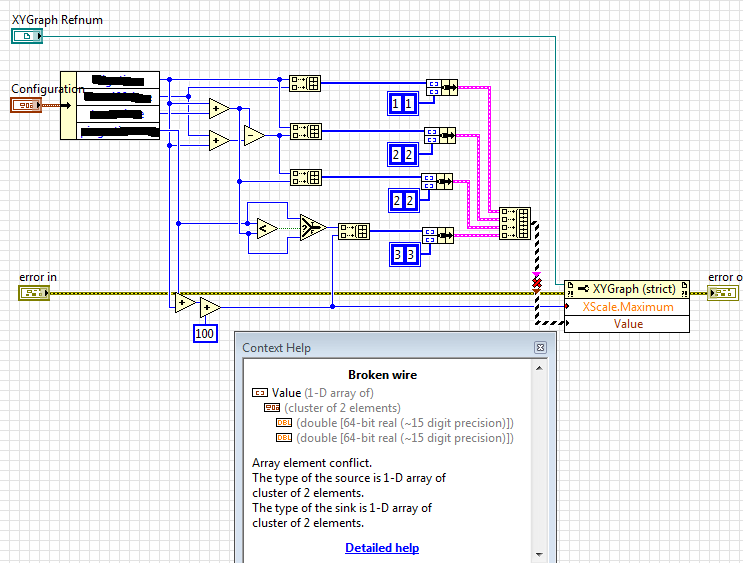The width and height of the screenshot is (743, 563).
Task: Click the Value property row
Action: (x=627, y=324)
